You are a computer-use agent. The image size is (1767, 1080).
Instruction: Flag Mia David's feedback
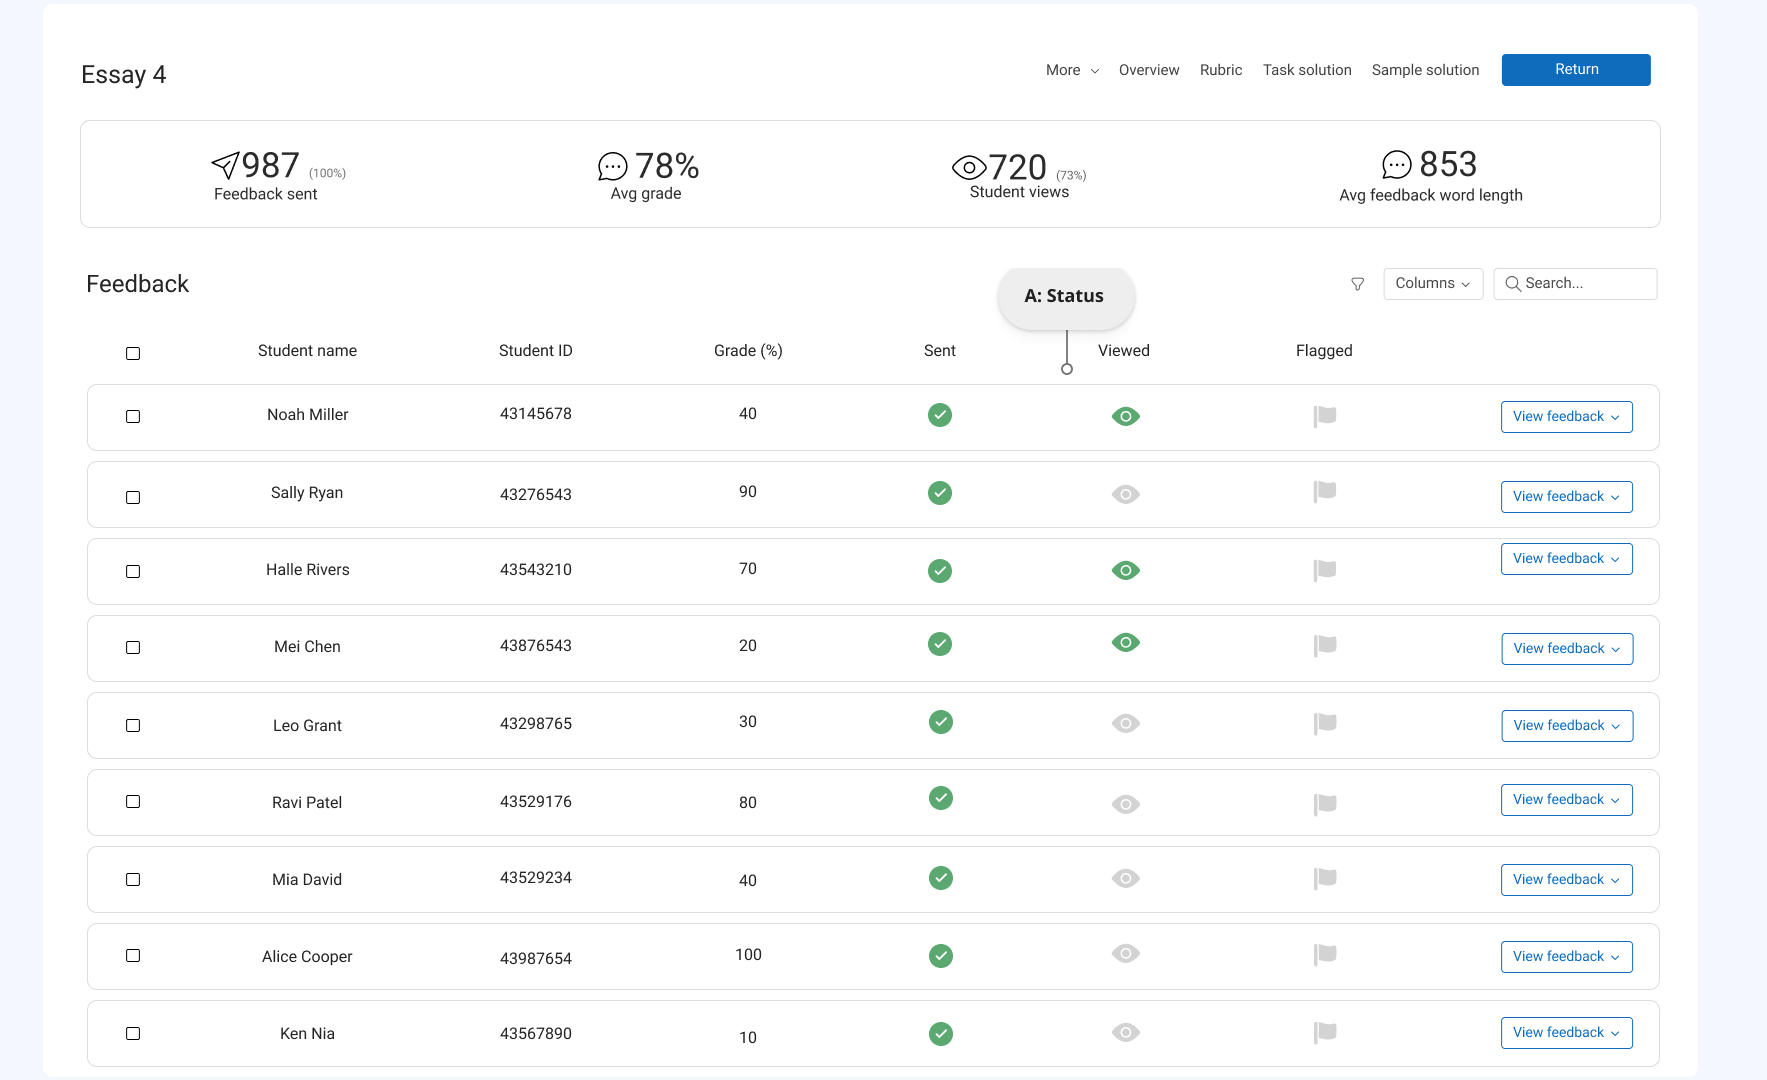[x=1325, y=878]
